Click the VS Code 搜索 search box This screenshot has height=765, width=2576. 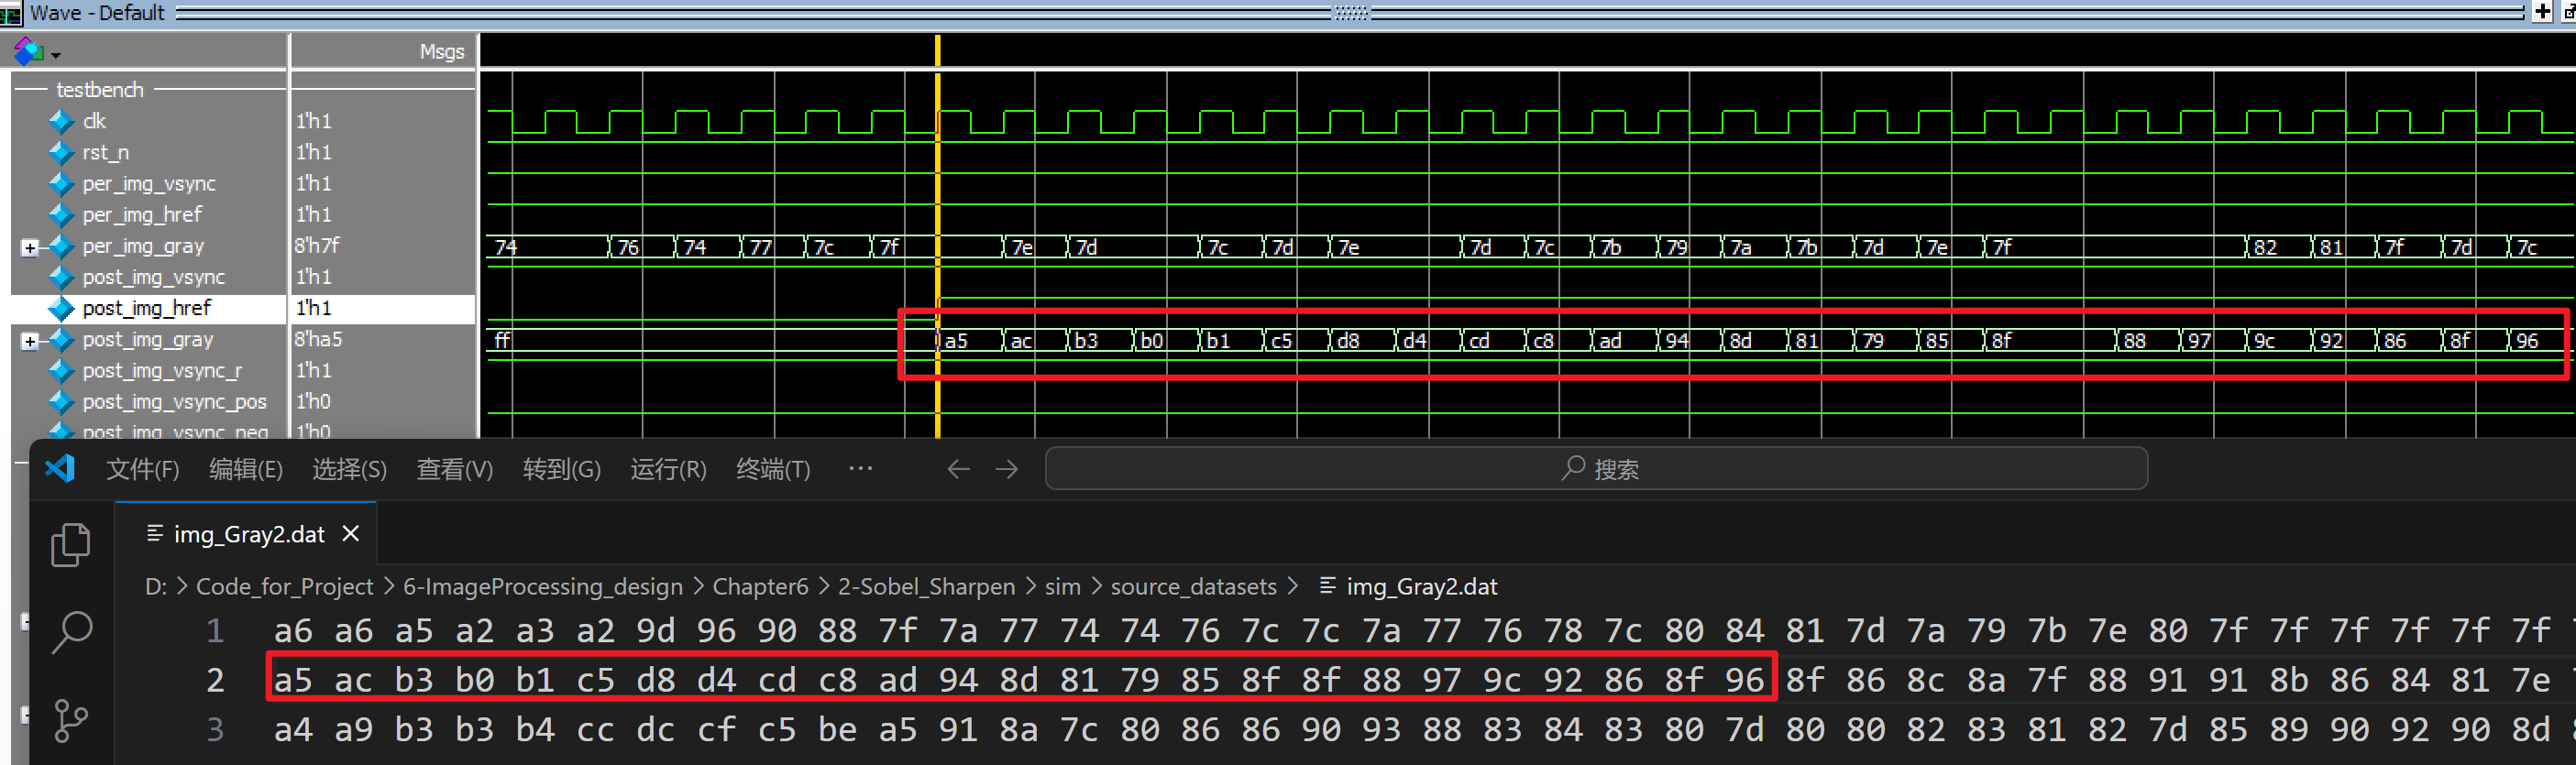(1595, 469)
